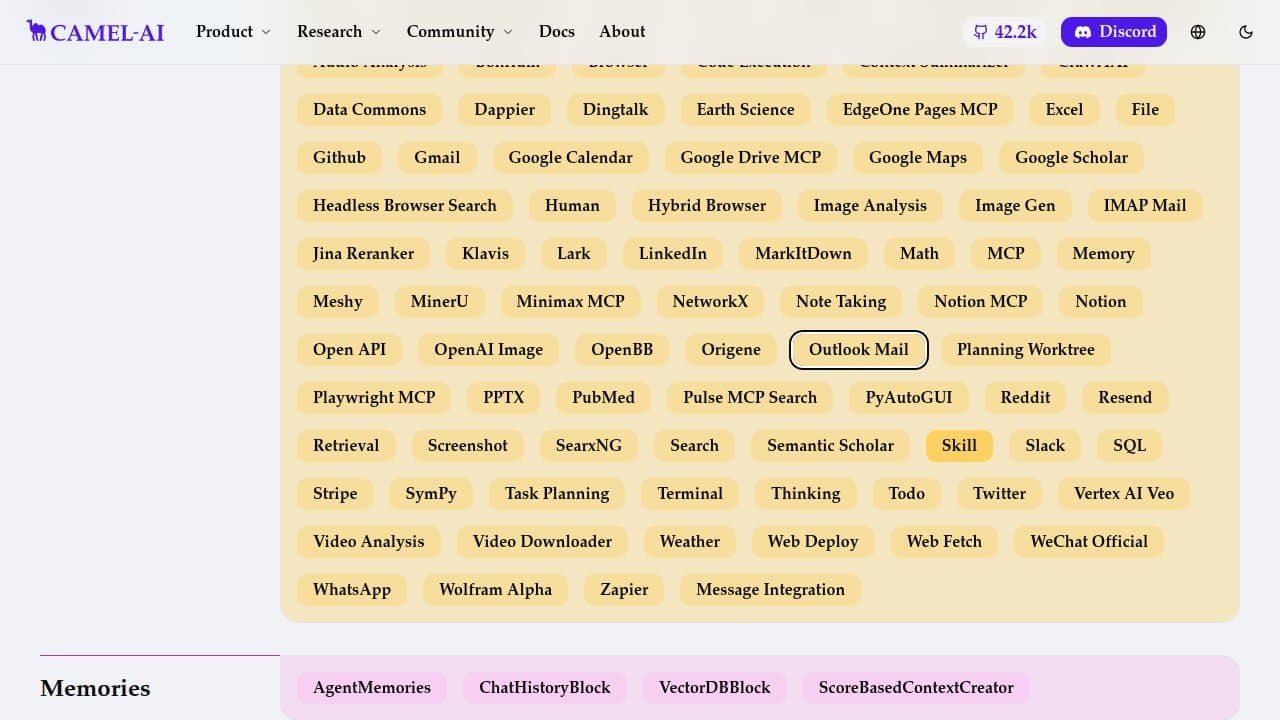Click the Headless Browser Search tag
The width and height of the screenshot is (1280, 720).
pos(405,206)
